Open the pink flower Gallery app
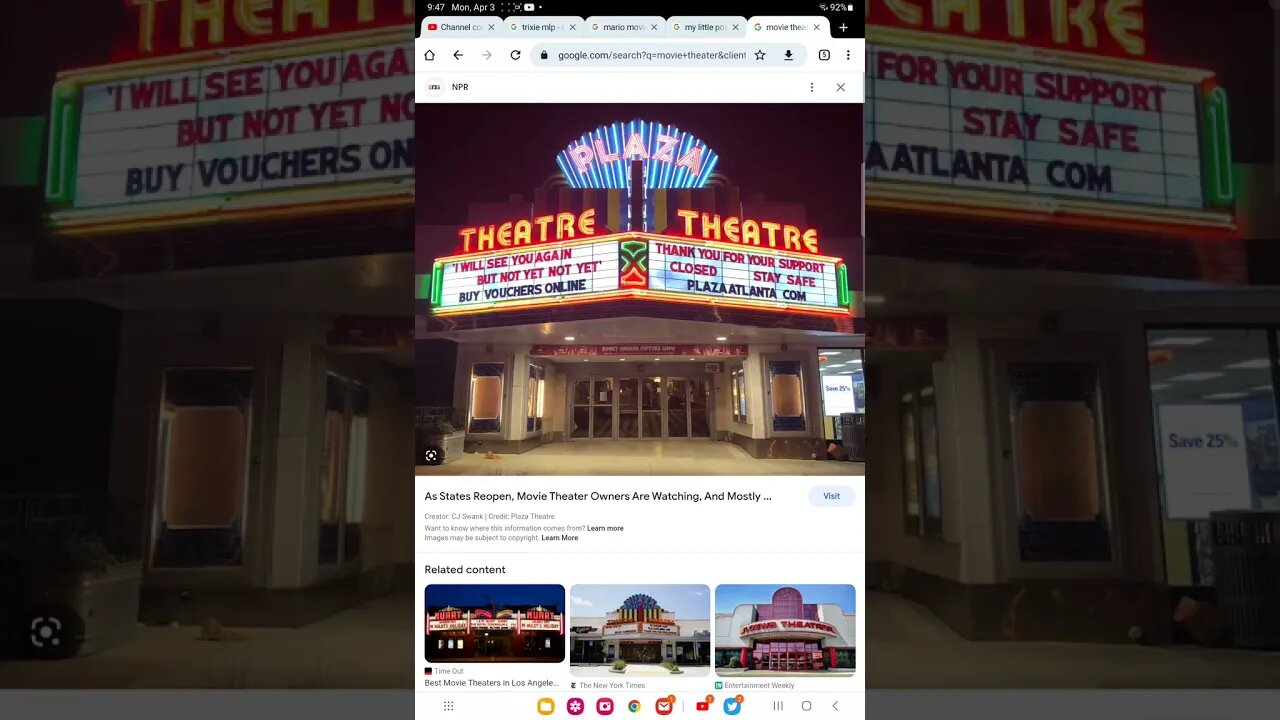Viewport: 1280px width, 720px height. pyautogui.click(x=575, y=706)
